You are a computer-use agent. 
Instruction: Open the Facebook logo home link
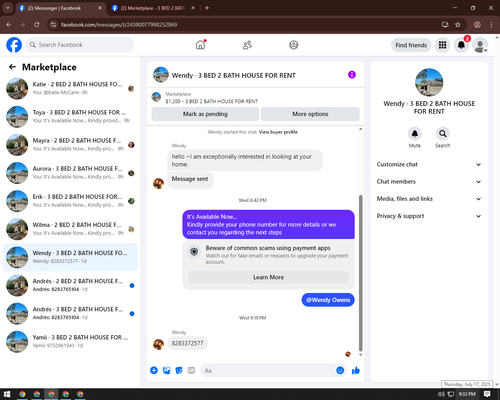coord(14,45)
